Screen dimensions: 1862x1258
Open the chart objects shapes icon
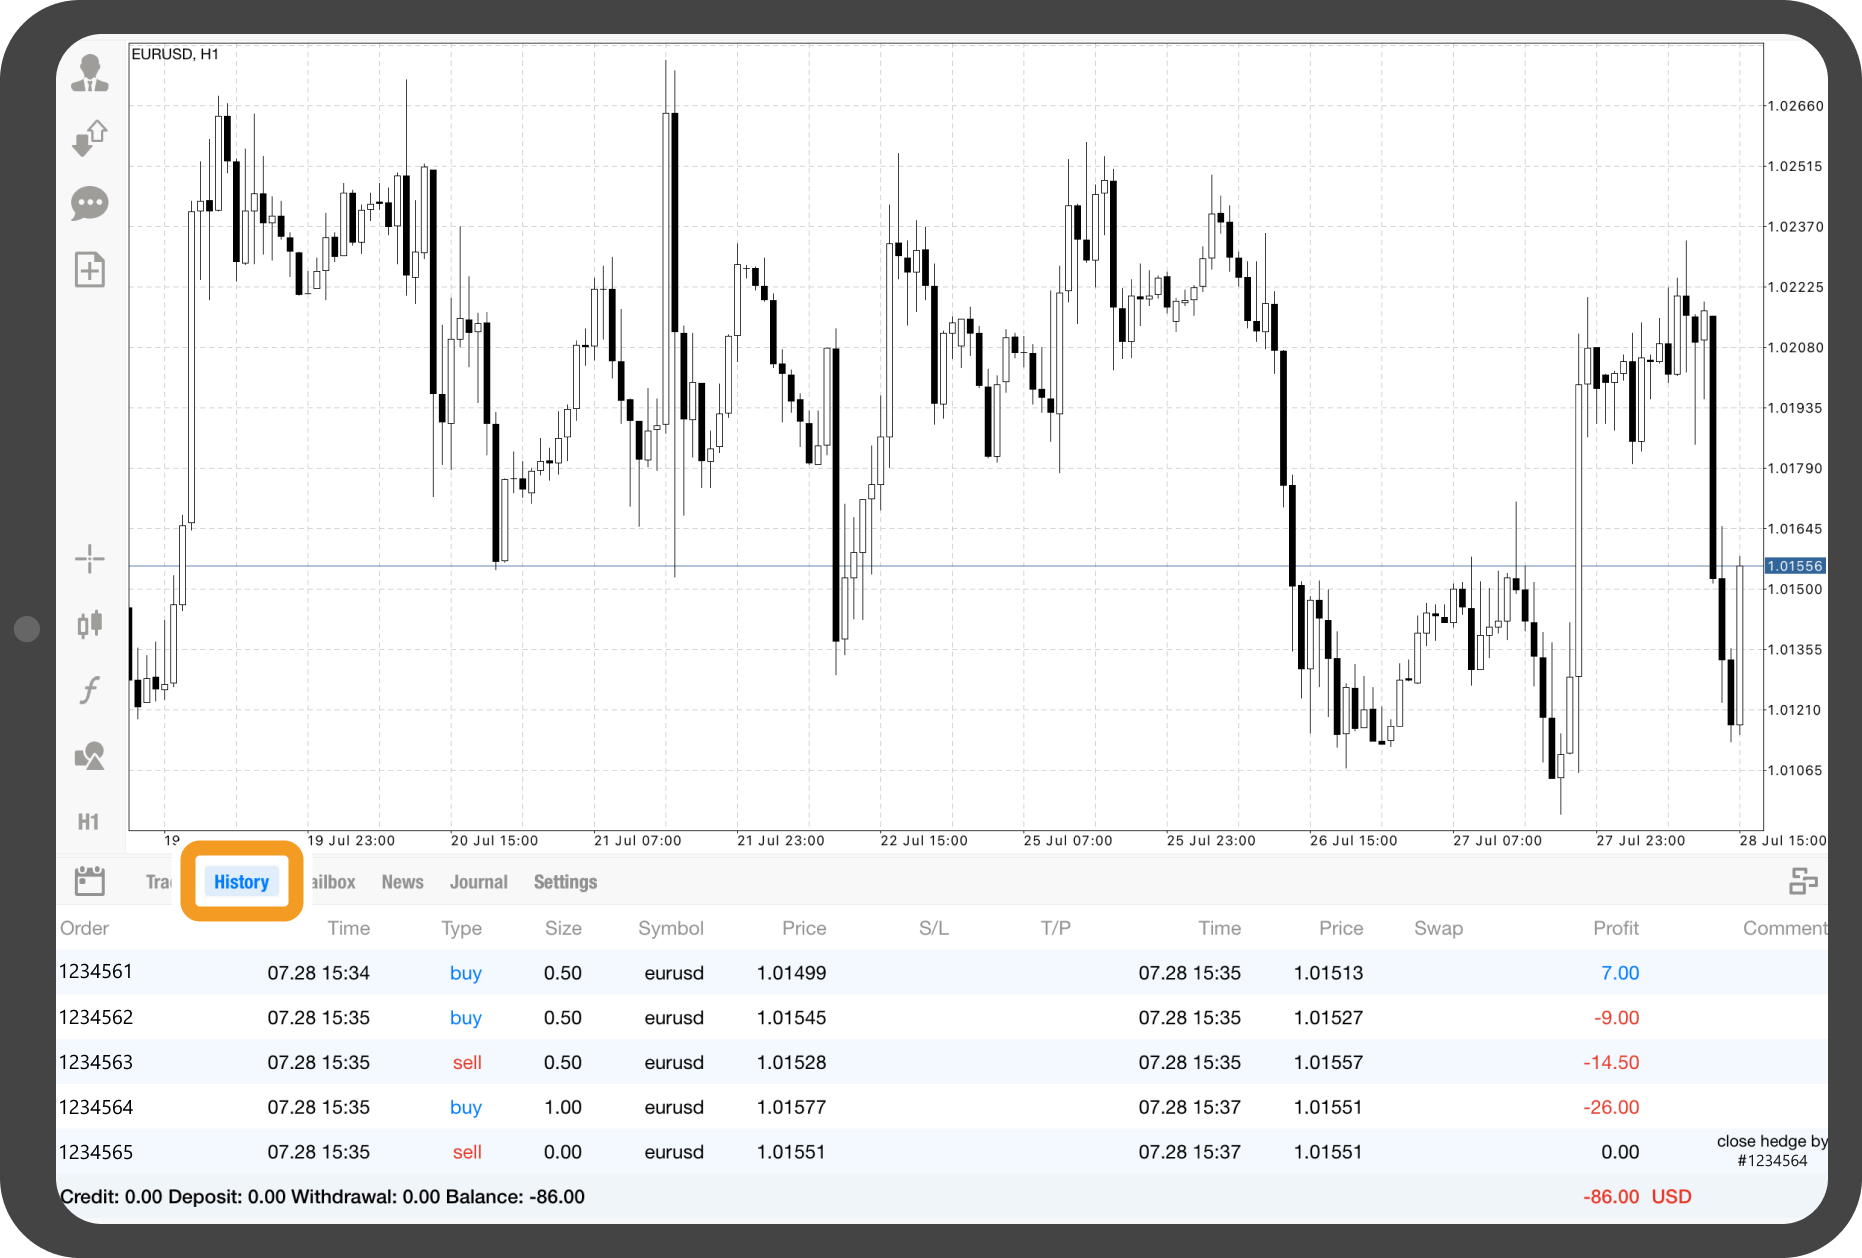pyautogui.click(x=90, y=756)
